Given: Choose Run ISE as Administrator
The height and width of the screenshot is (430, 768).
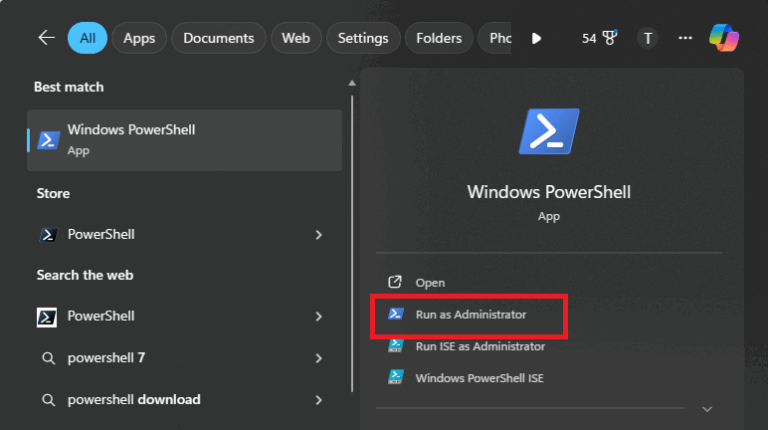Looking at the screenshot, I should click(480, 346).
